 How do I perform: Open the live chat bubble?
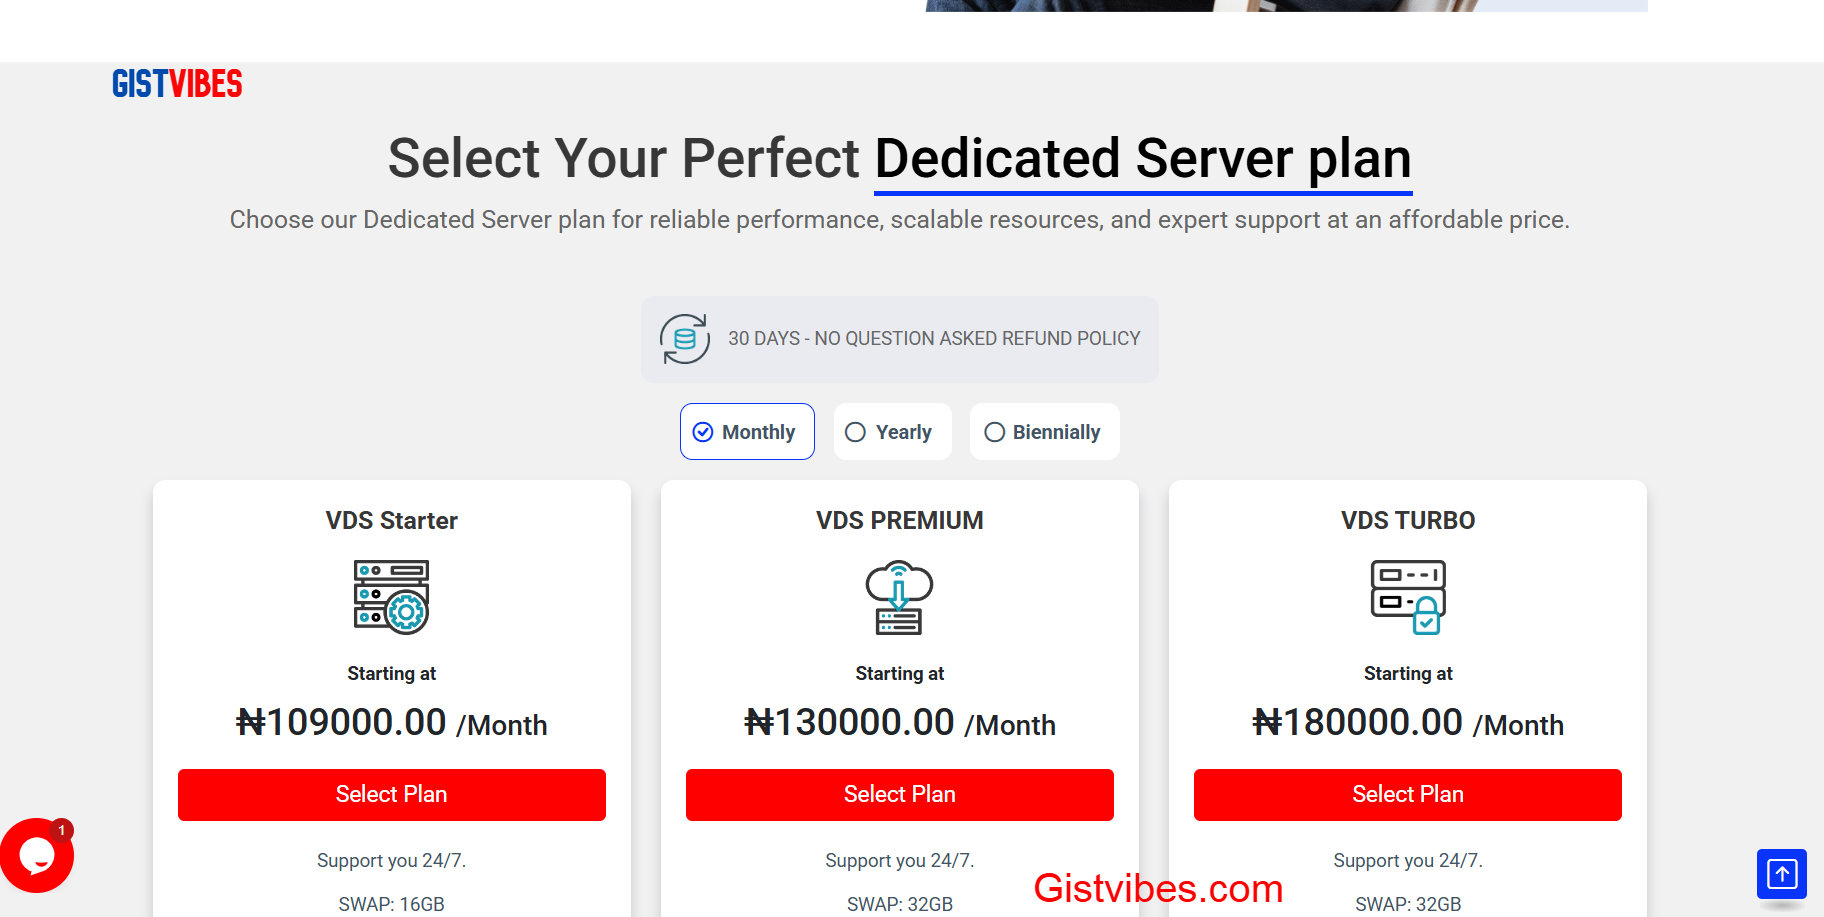[x=37, y=855]
